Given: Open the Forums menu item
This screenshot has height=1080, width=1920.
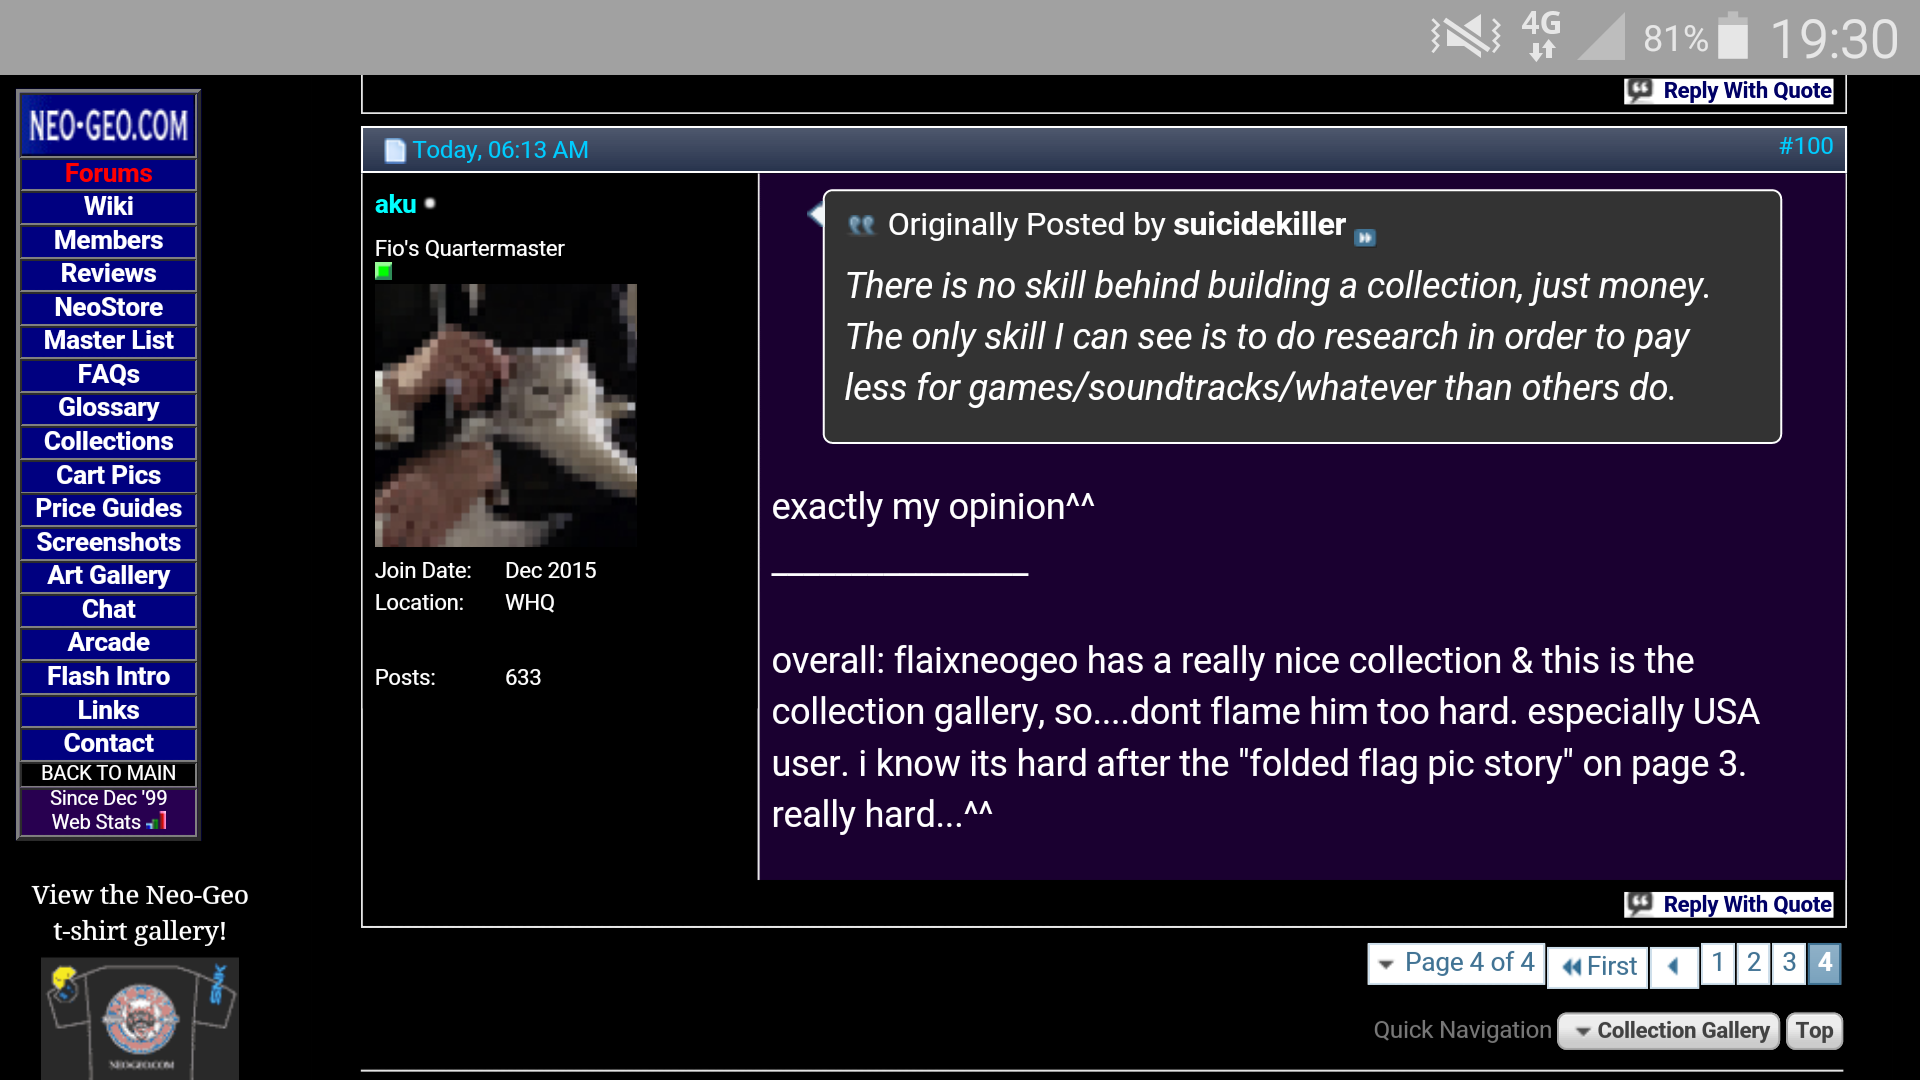Looking at the screenshot, I should coord(108,173).
